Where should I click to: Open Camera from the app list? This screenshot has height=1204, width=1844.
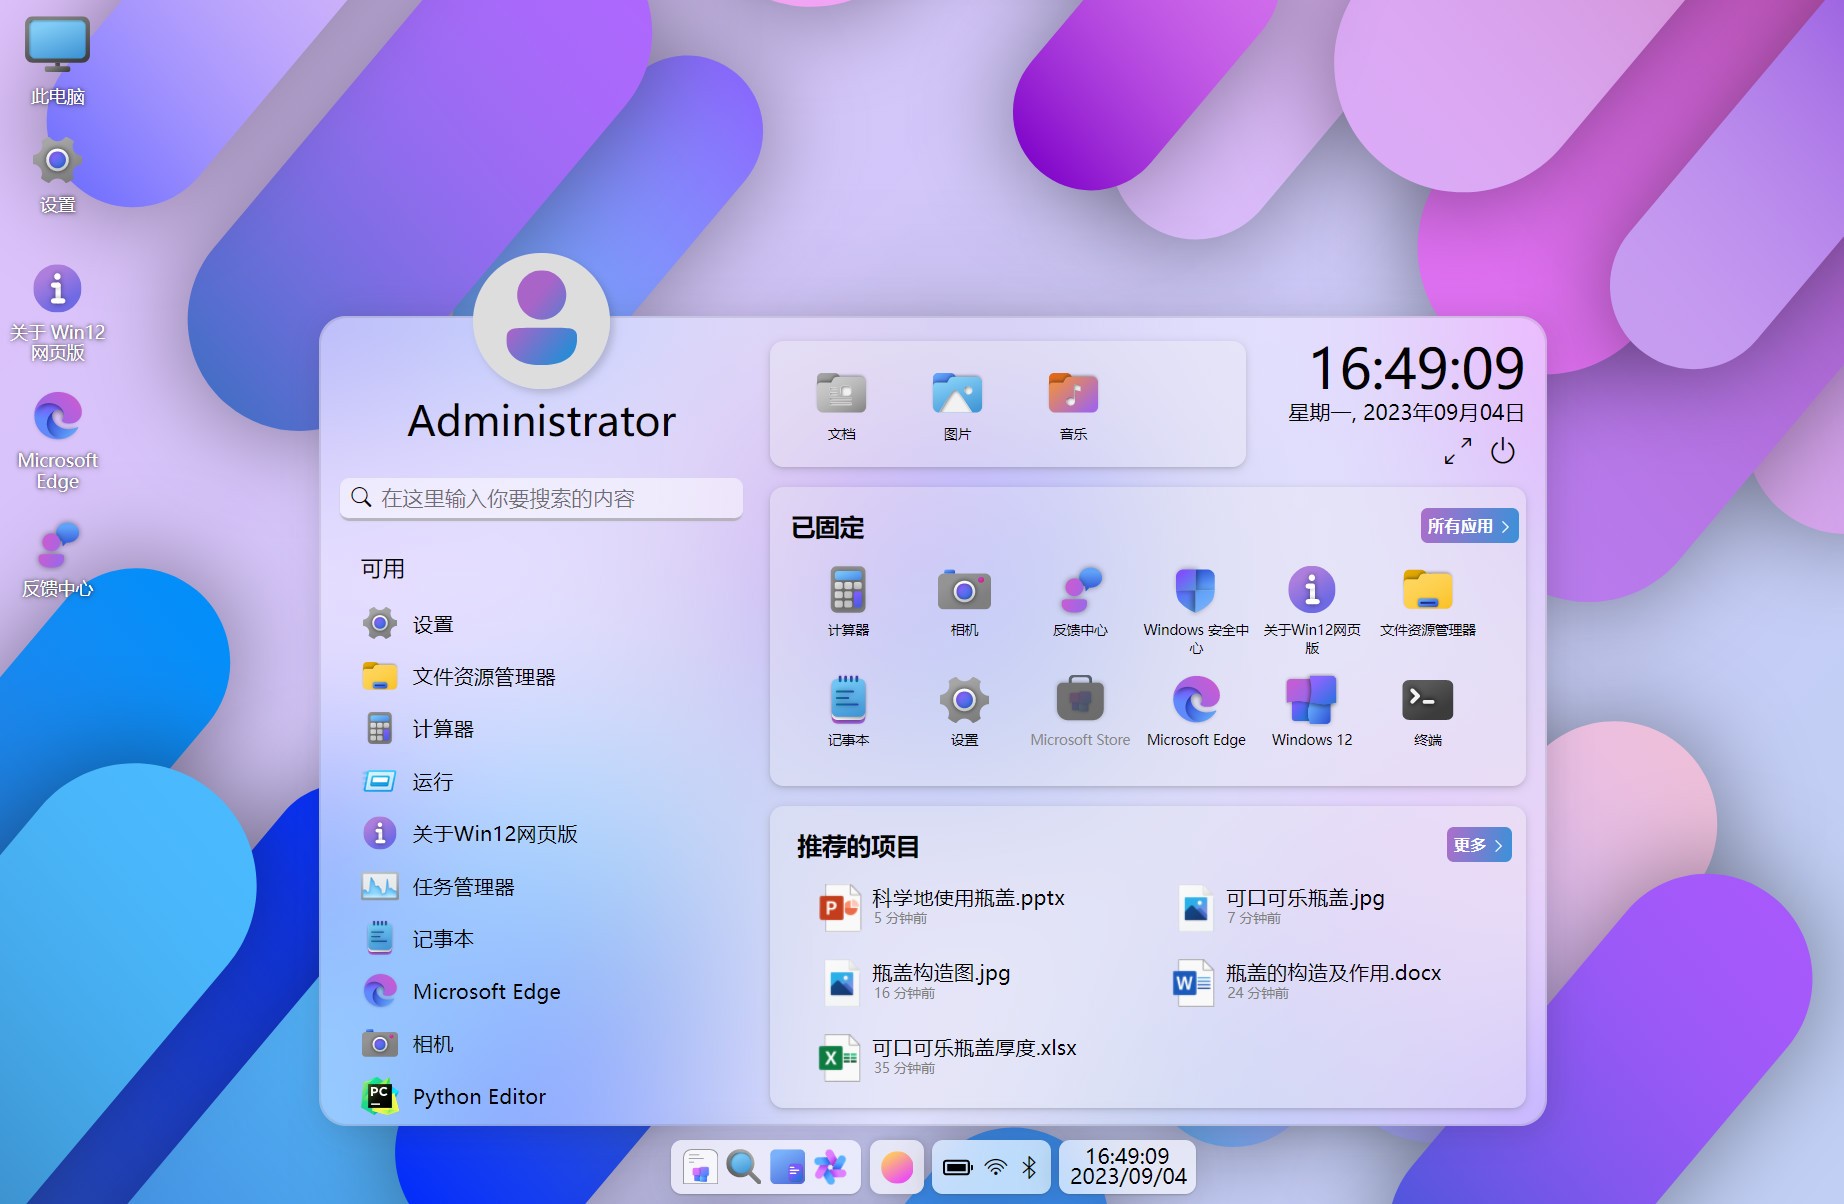541,1044
